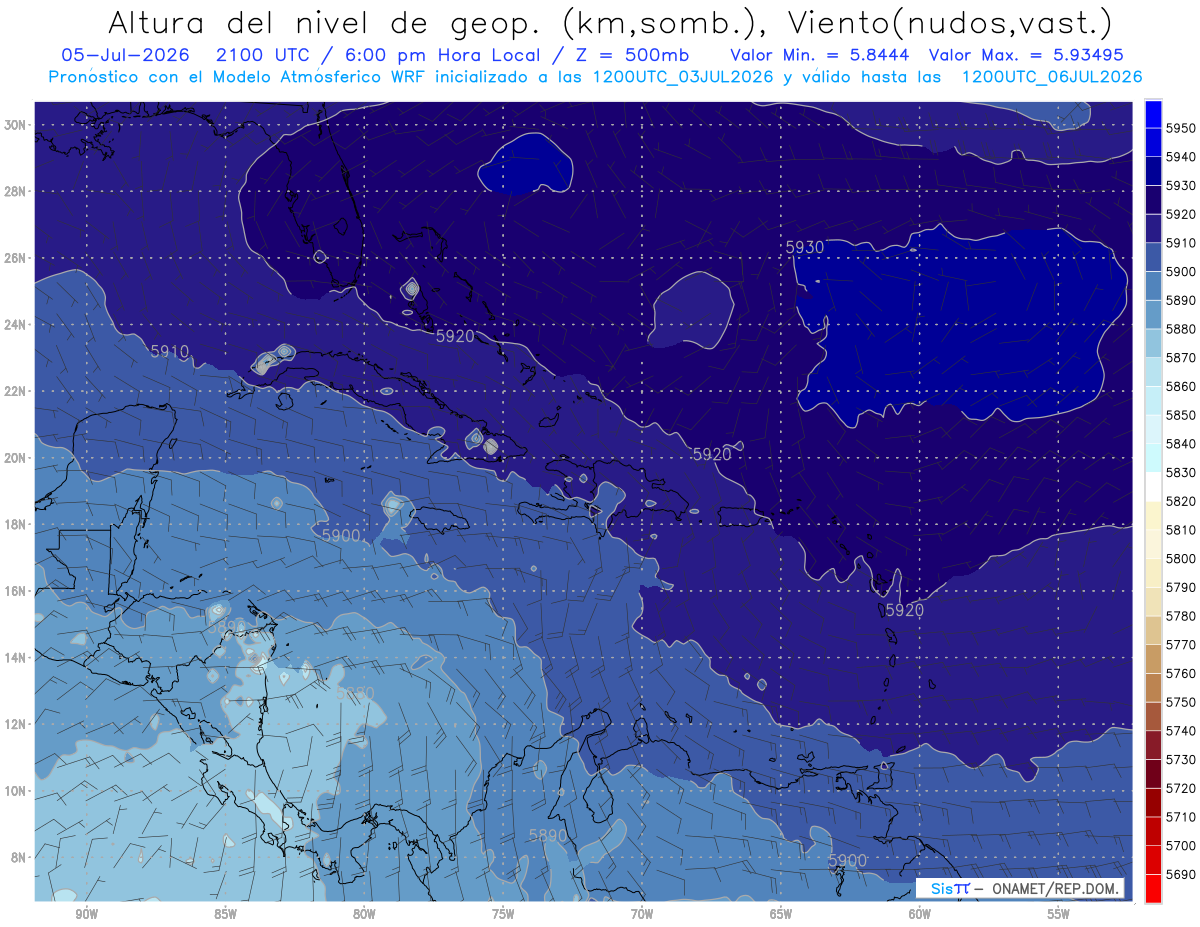
Task: Click the 12N latitude axis label
Action: point(15,724)
